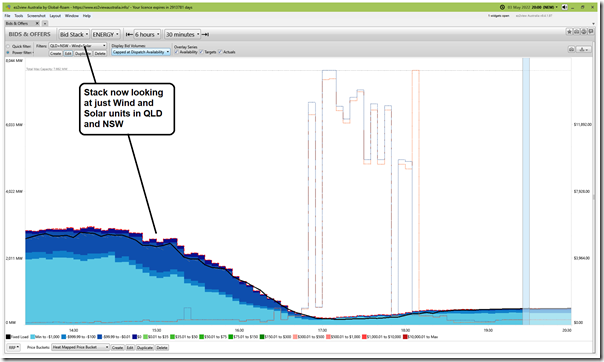
Task: Open Capped at Dispatch Availability dropdown
Action: click(x=141, y=52)
